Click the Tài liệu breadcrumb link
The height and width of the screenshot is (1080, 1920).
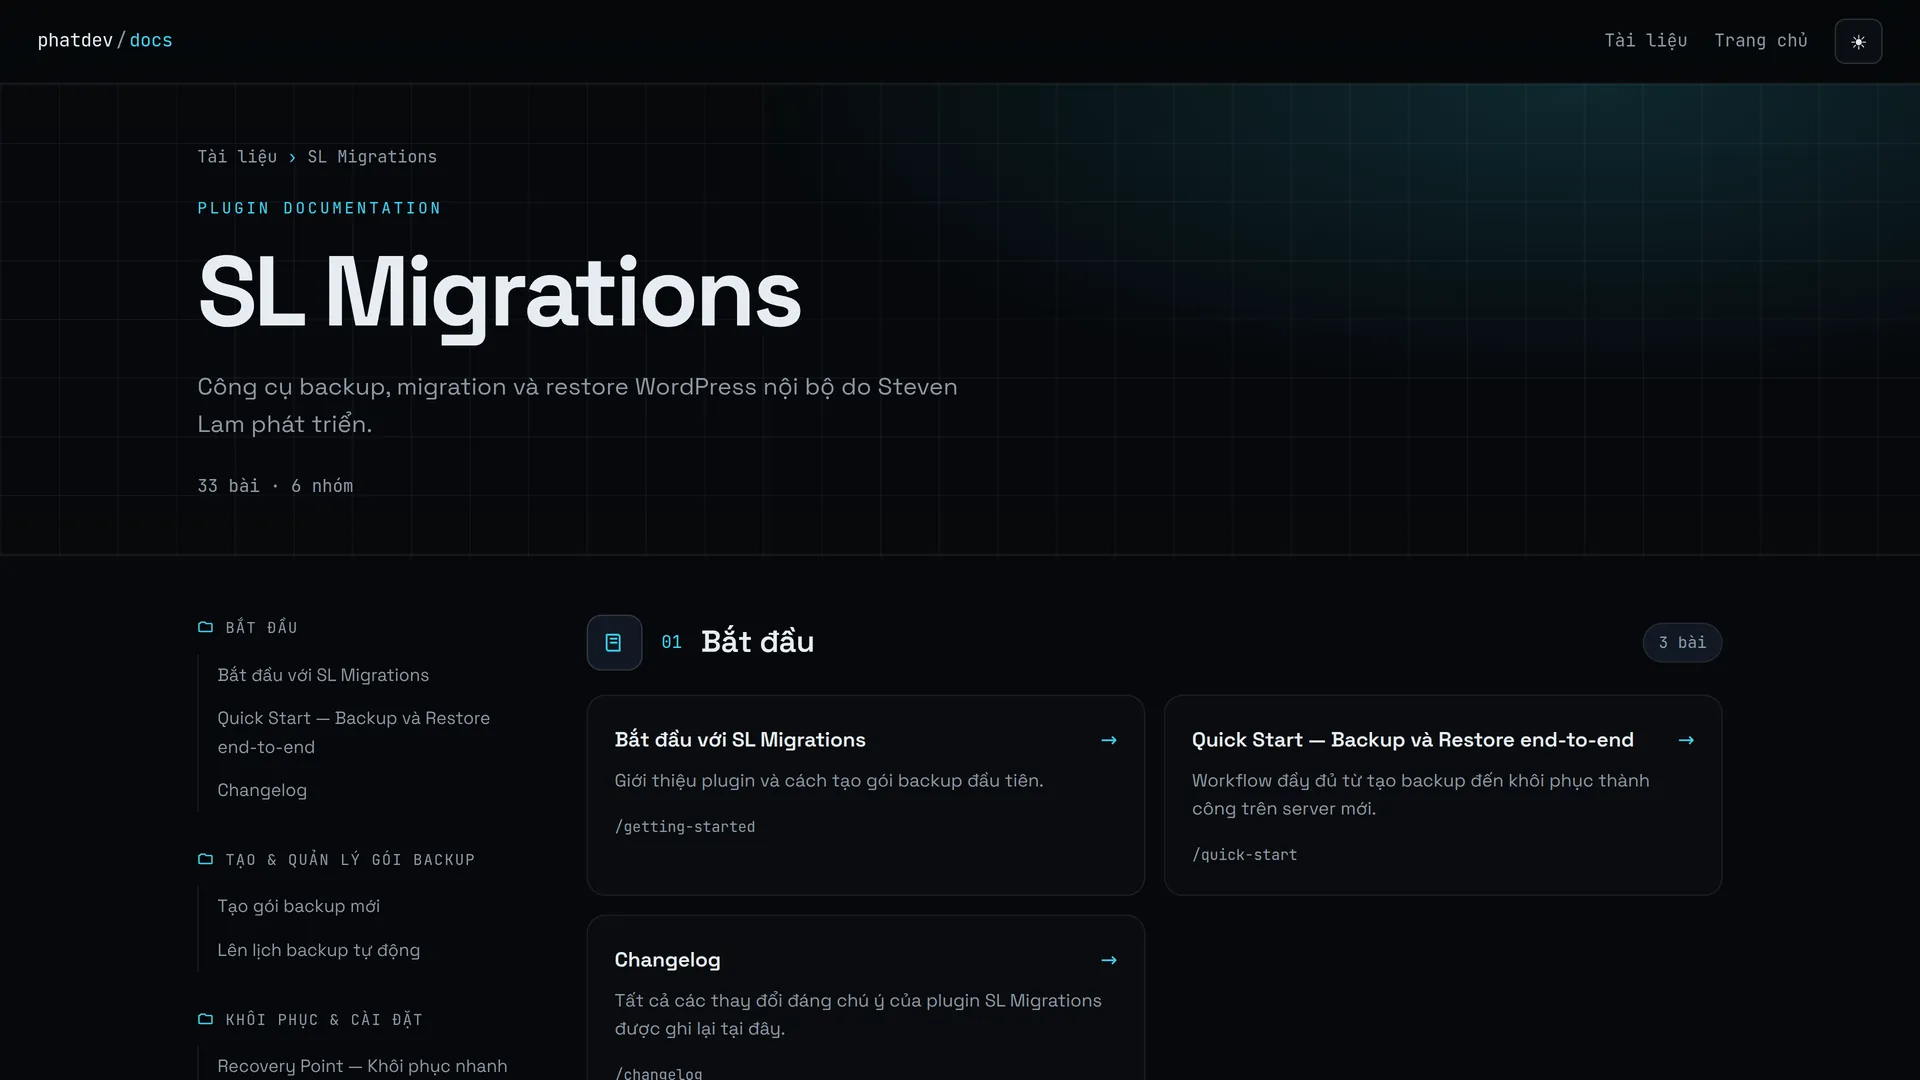point(237,157)
